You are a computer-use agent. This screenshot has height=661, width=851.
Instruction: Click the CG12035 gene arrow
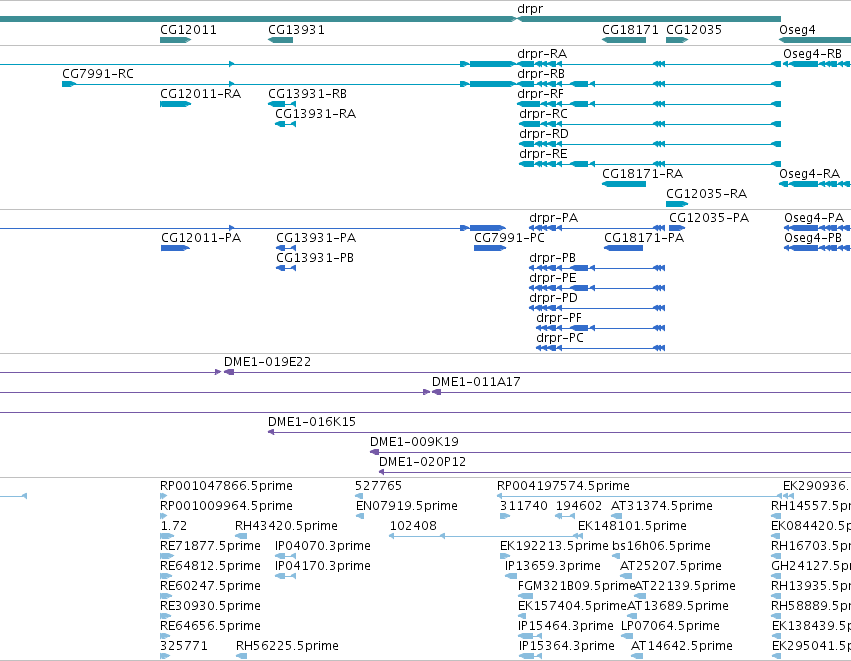pos(677,40)
